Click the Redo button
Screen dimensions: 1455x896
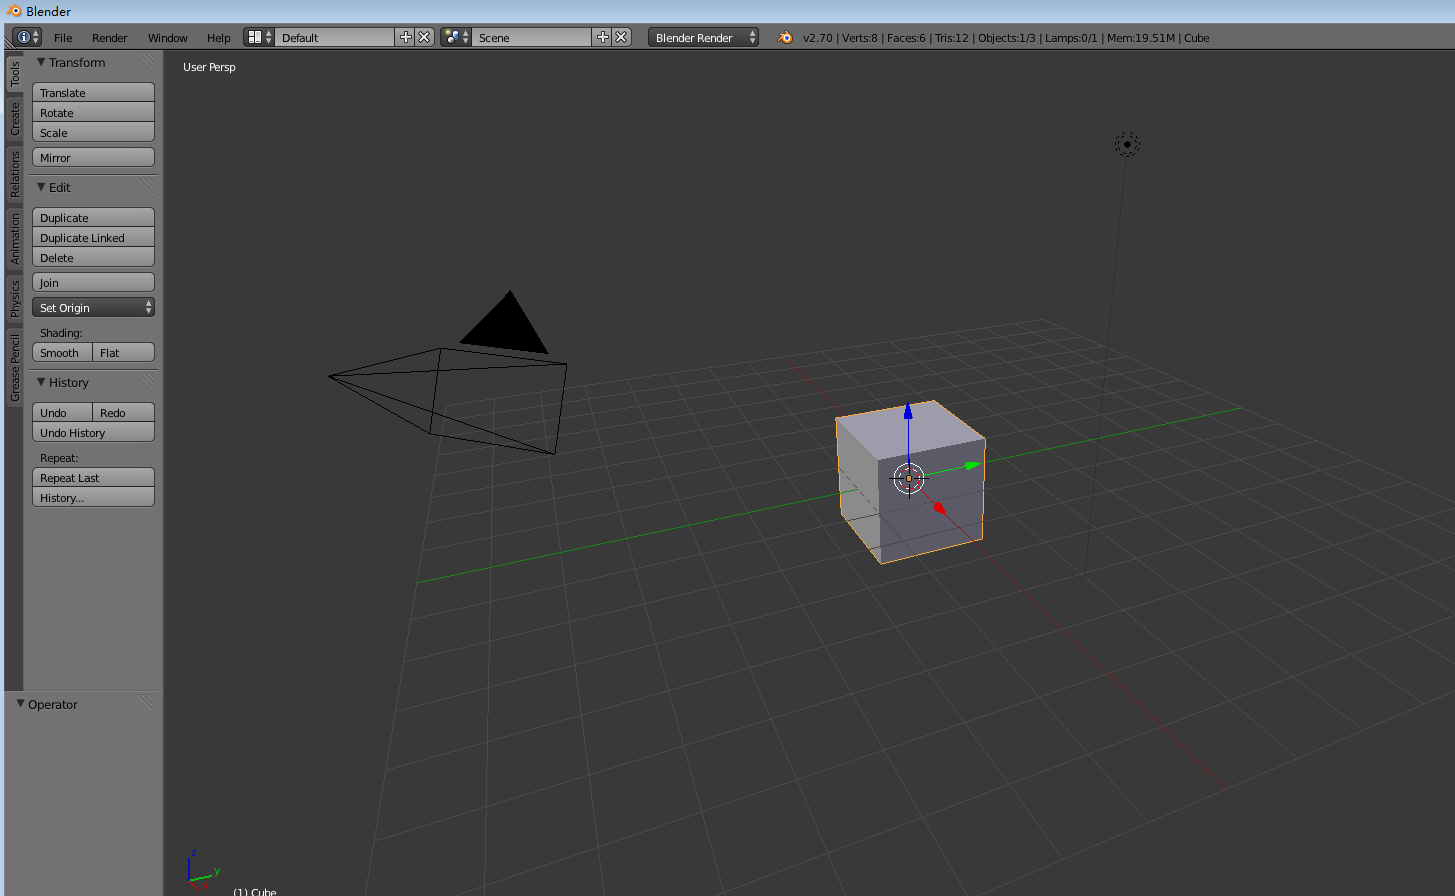click(124, 412)
